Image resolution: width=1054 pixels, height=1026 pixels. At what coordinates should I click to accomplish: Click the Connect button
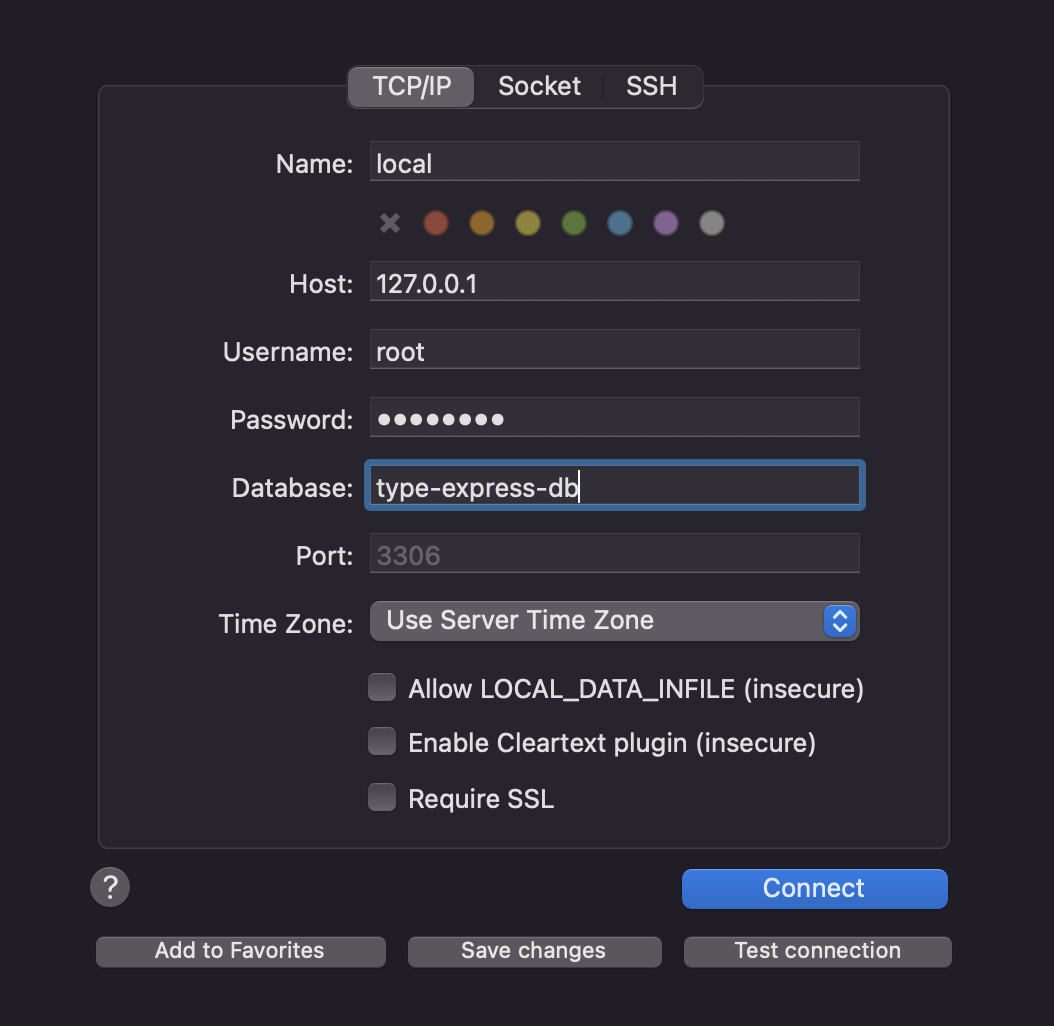(814, 888)
